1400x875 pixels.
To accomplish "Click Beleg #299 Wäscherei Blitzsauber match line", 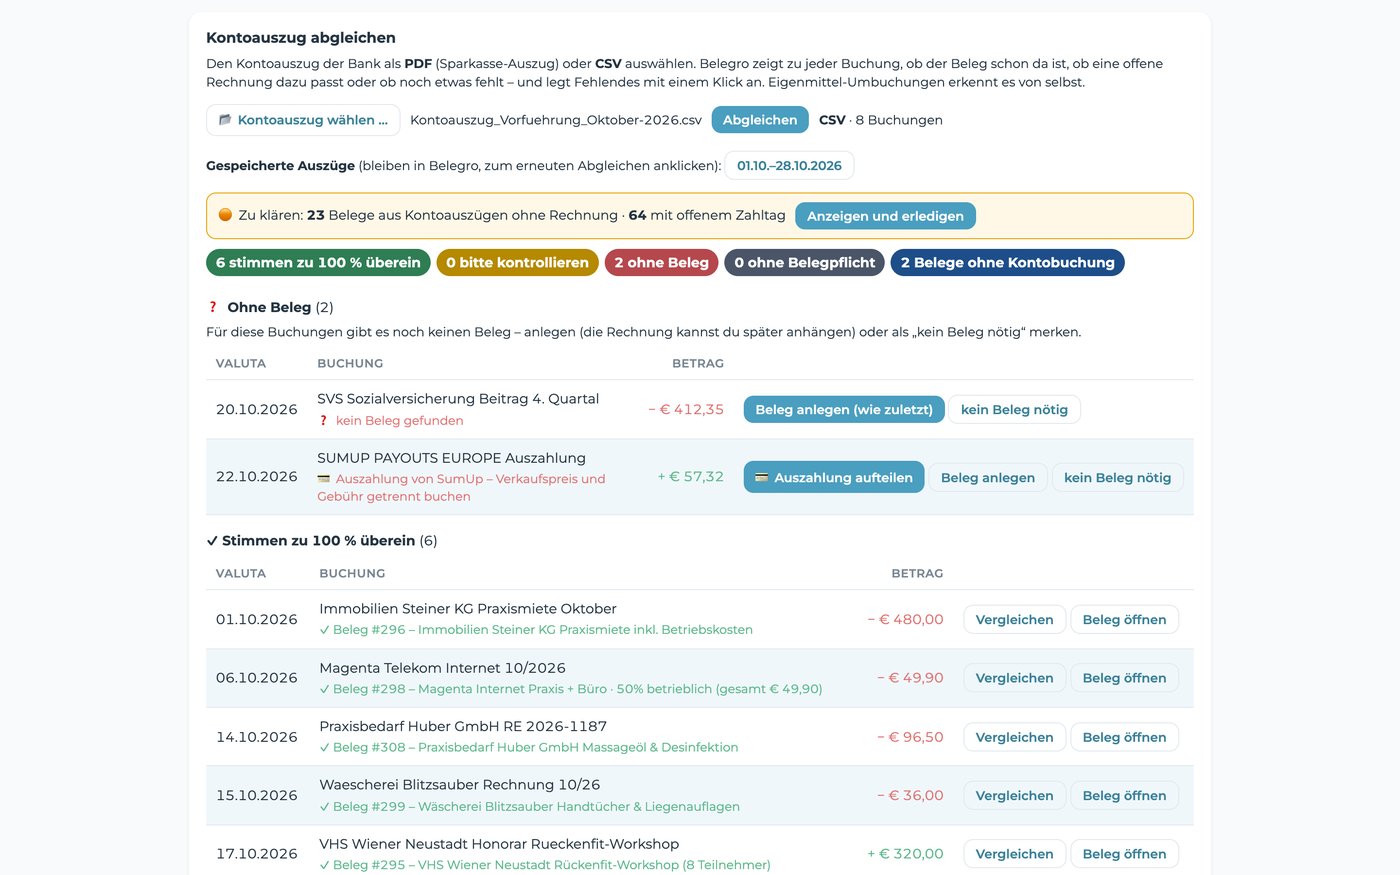I will [x=530, y=806].
